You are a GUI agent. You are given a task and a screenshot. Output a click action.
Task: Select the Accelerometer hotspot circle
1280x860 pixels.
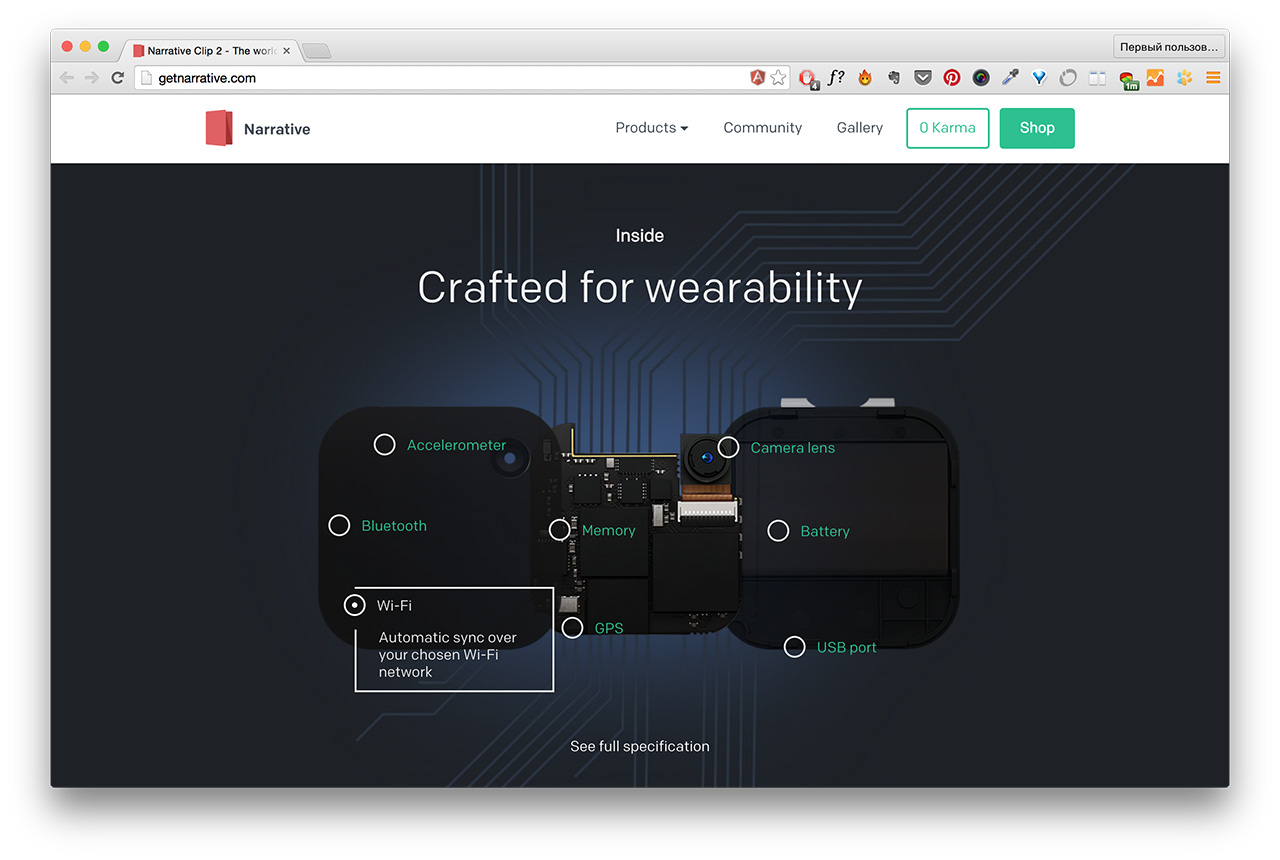click(x=384, y=445)
